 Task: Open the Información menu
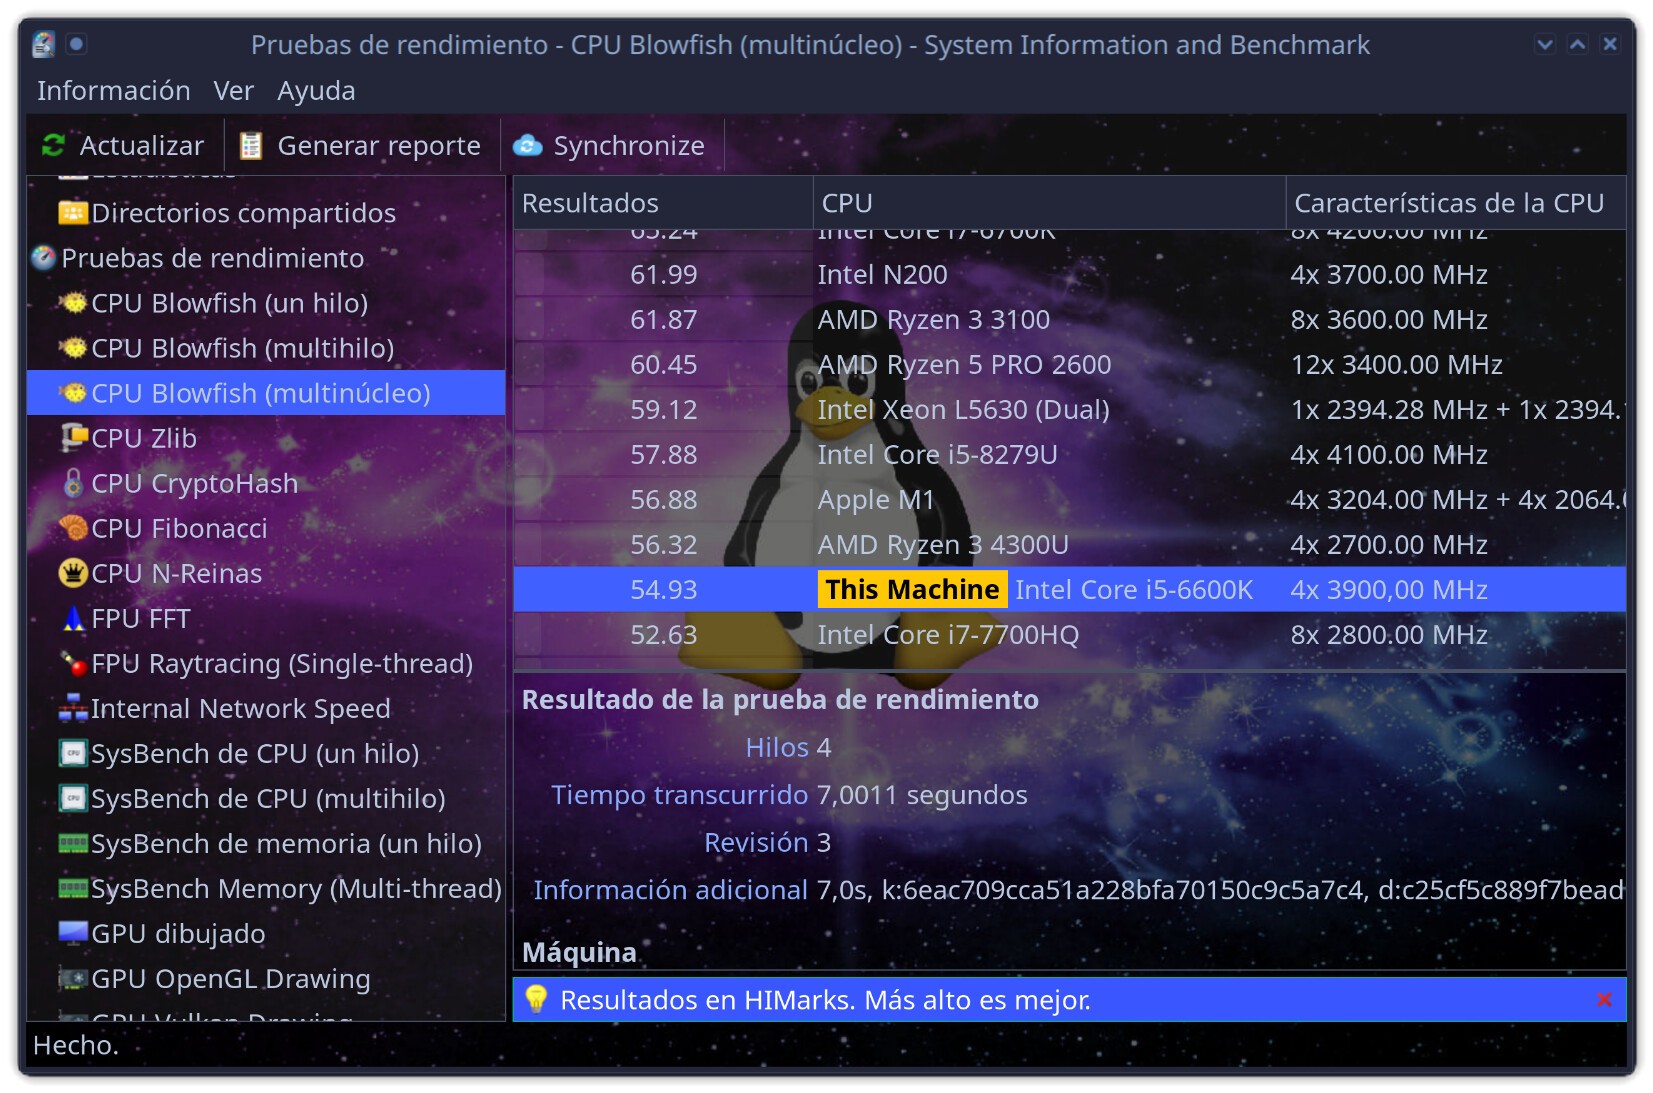(113, 91)
